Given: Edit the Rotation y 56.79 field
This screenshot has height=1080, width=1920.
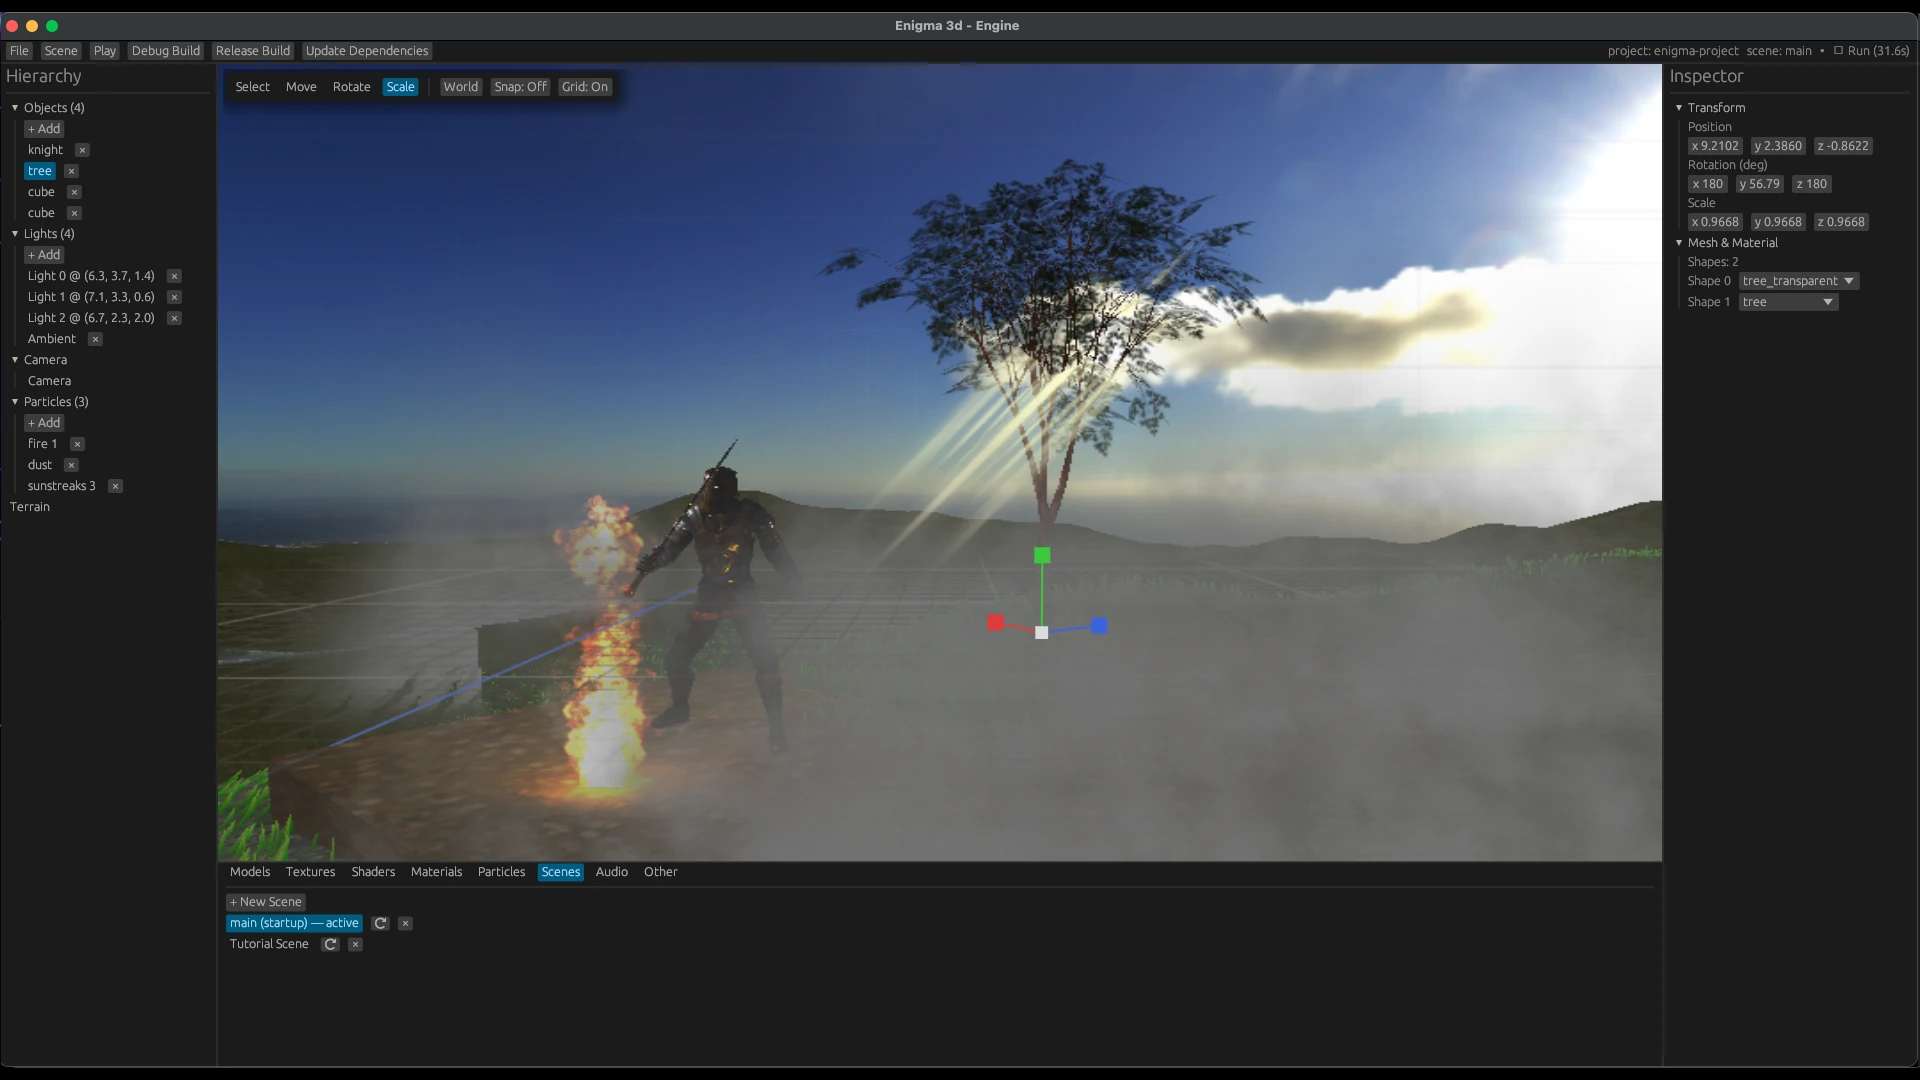Looking at the screenshot, I should click(1760, 184).
